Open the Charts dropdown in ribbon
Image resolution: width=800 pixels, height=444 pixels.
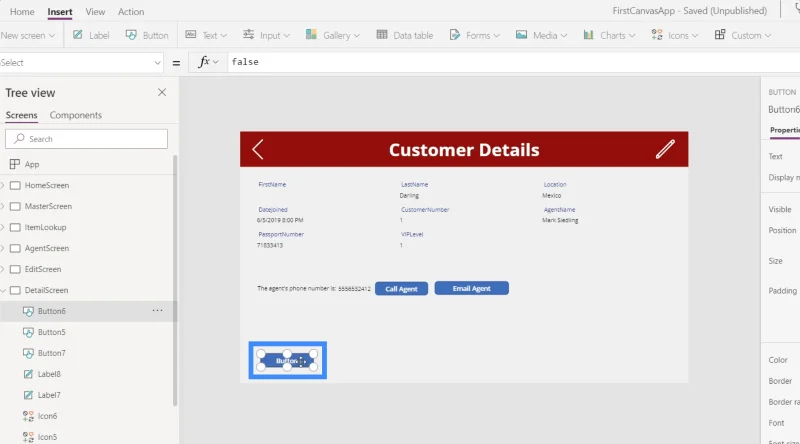(609, 35)
